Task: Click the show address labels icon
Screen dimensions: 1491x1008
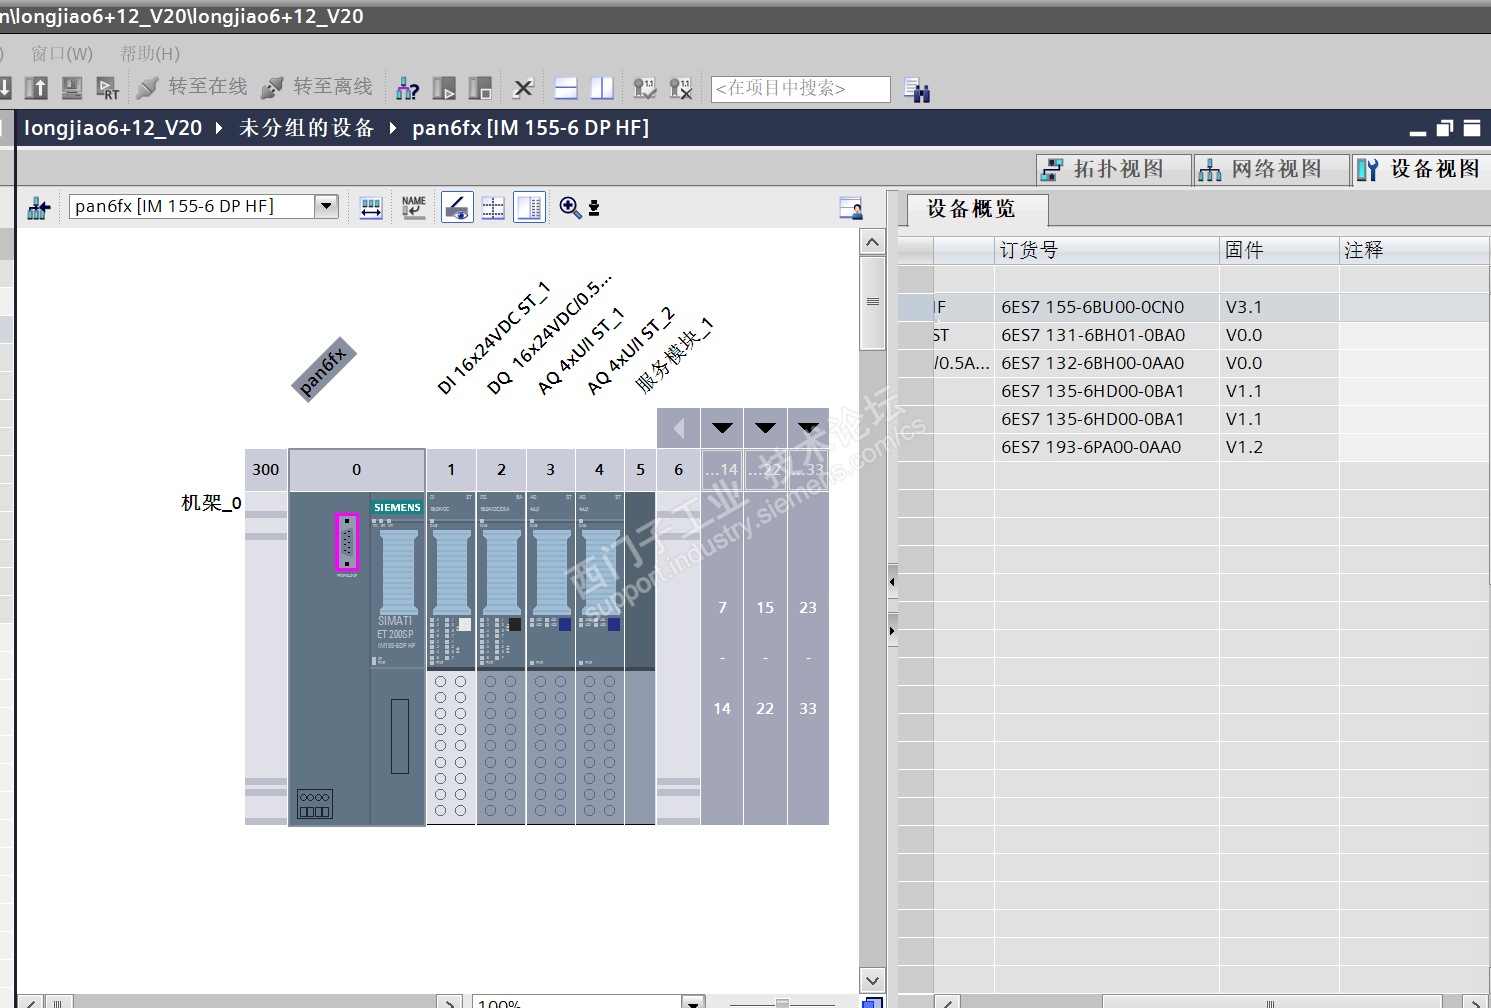Action: pyautogui.click(x=371, y=207)
